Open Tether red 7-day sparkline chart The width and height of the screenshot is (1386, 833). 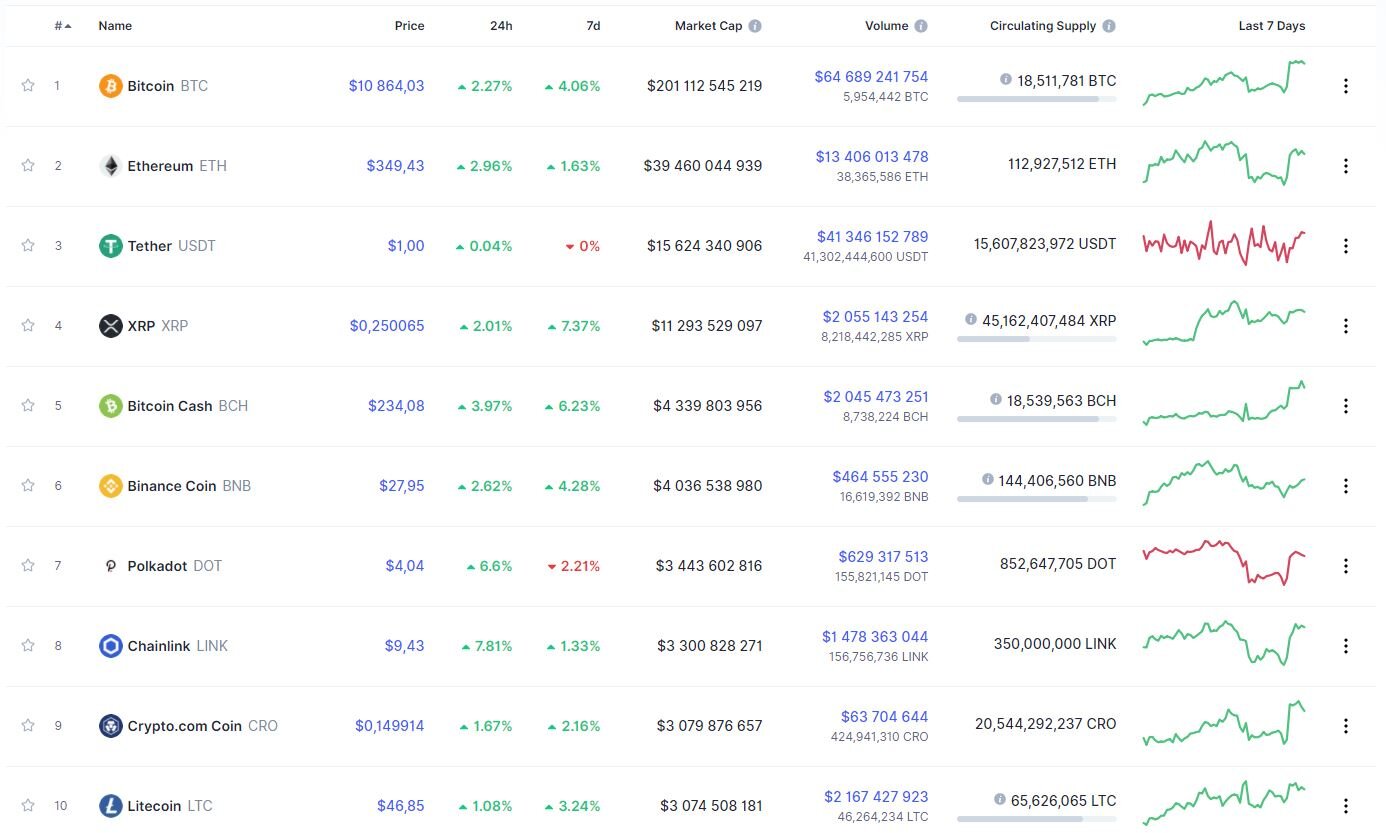(x=1224, y=243)
